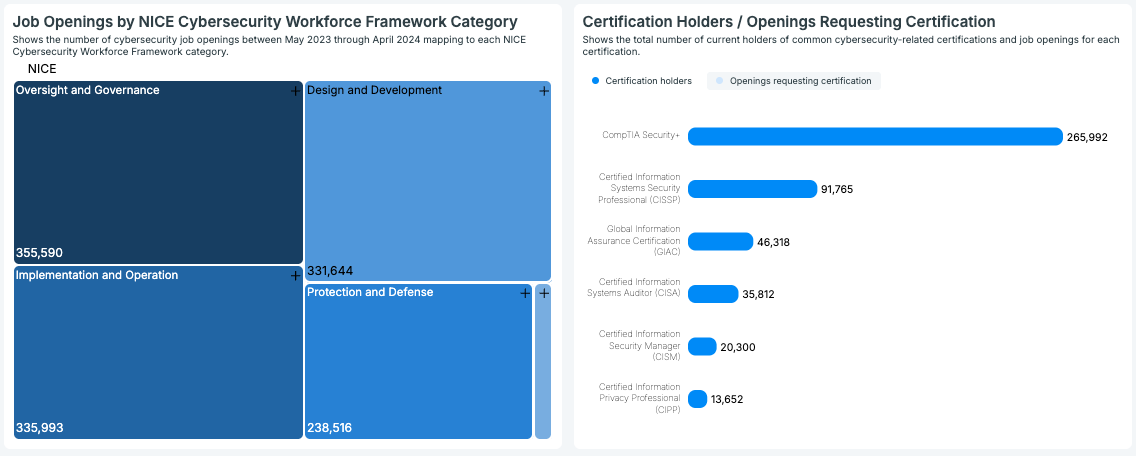Select the Implementation and Operation tile label

97,275
